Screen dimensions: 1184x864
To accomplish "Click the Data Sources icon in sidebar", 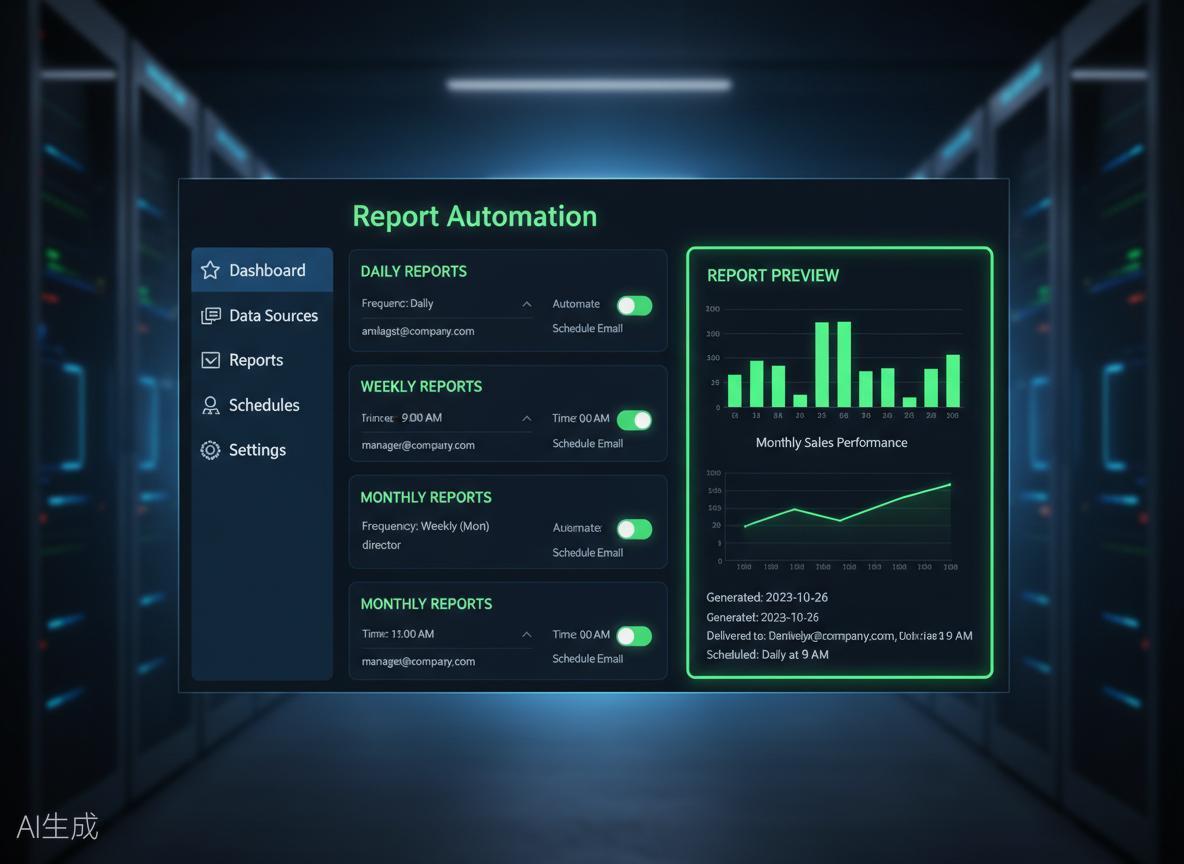I will tap(211, 316).
